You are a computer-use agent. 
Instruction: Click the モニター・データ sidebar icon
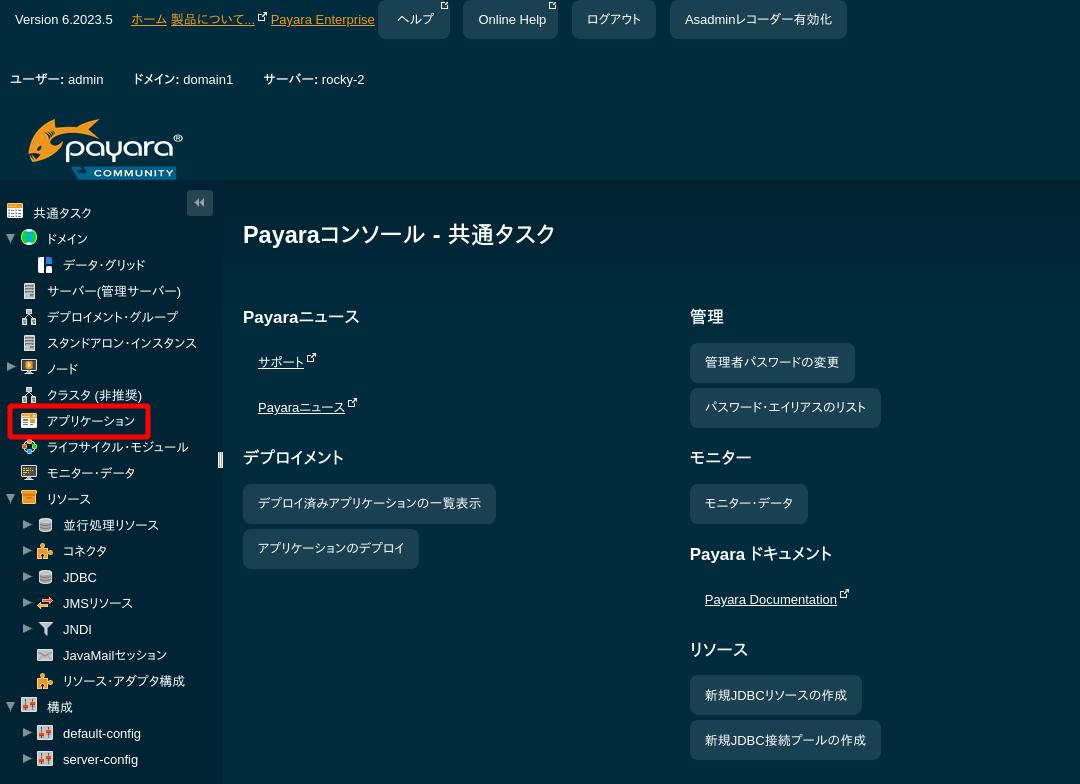(29, 472)
